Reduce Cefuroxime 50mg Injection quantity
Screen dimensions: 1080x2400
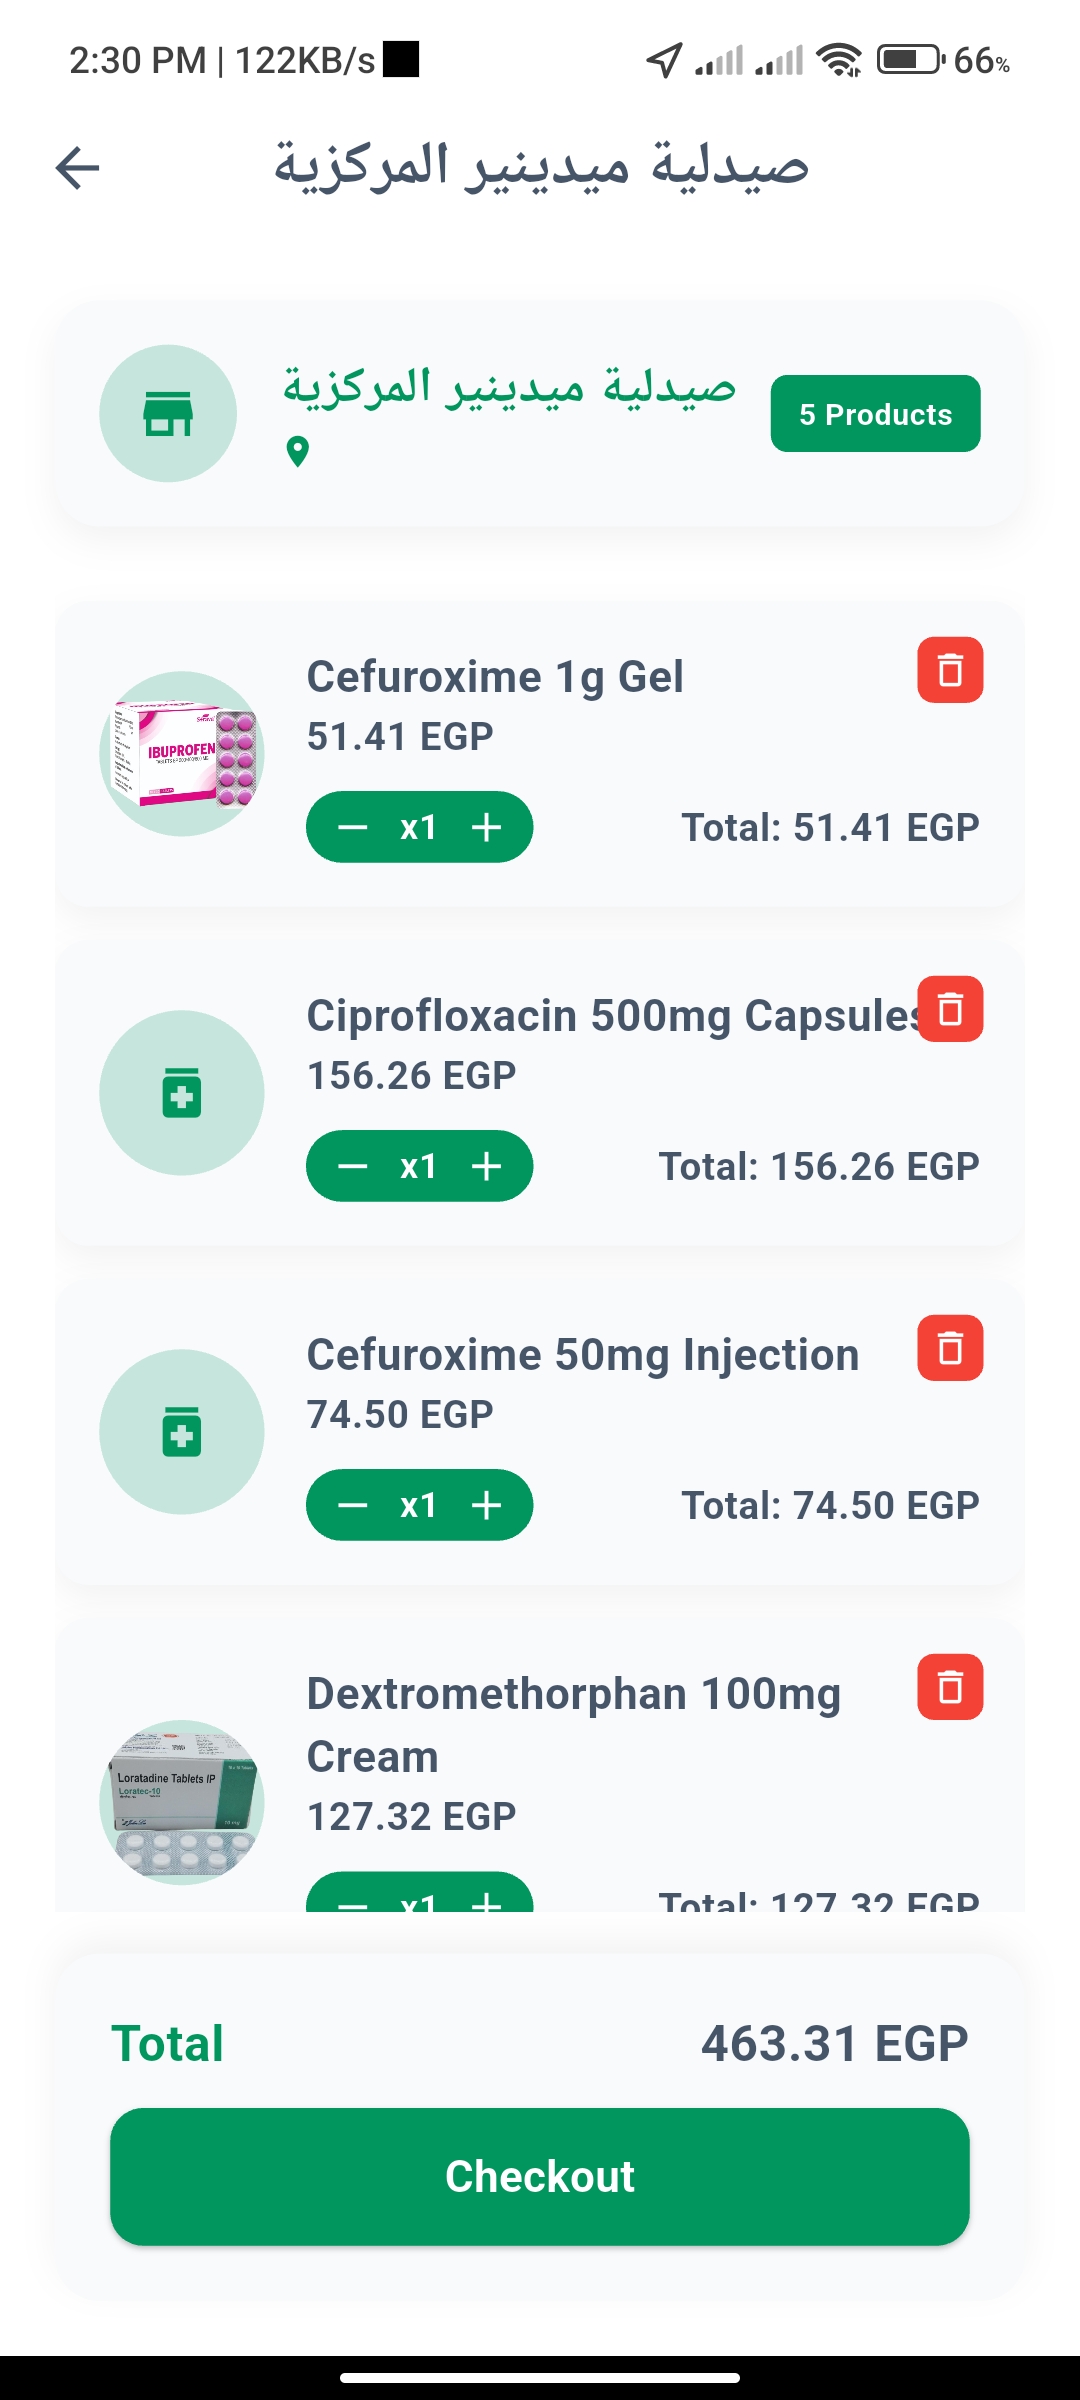point(353,1505)
